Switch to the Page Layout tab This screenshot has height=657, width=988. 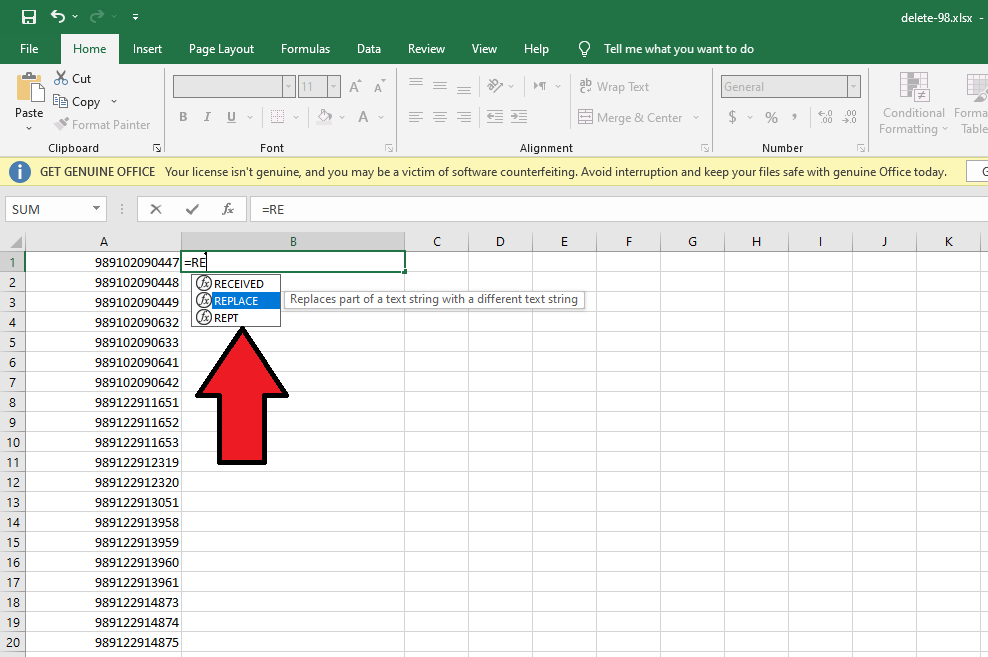click(x=221, y=49)
